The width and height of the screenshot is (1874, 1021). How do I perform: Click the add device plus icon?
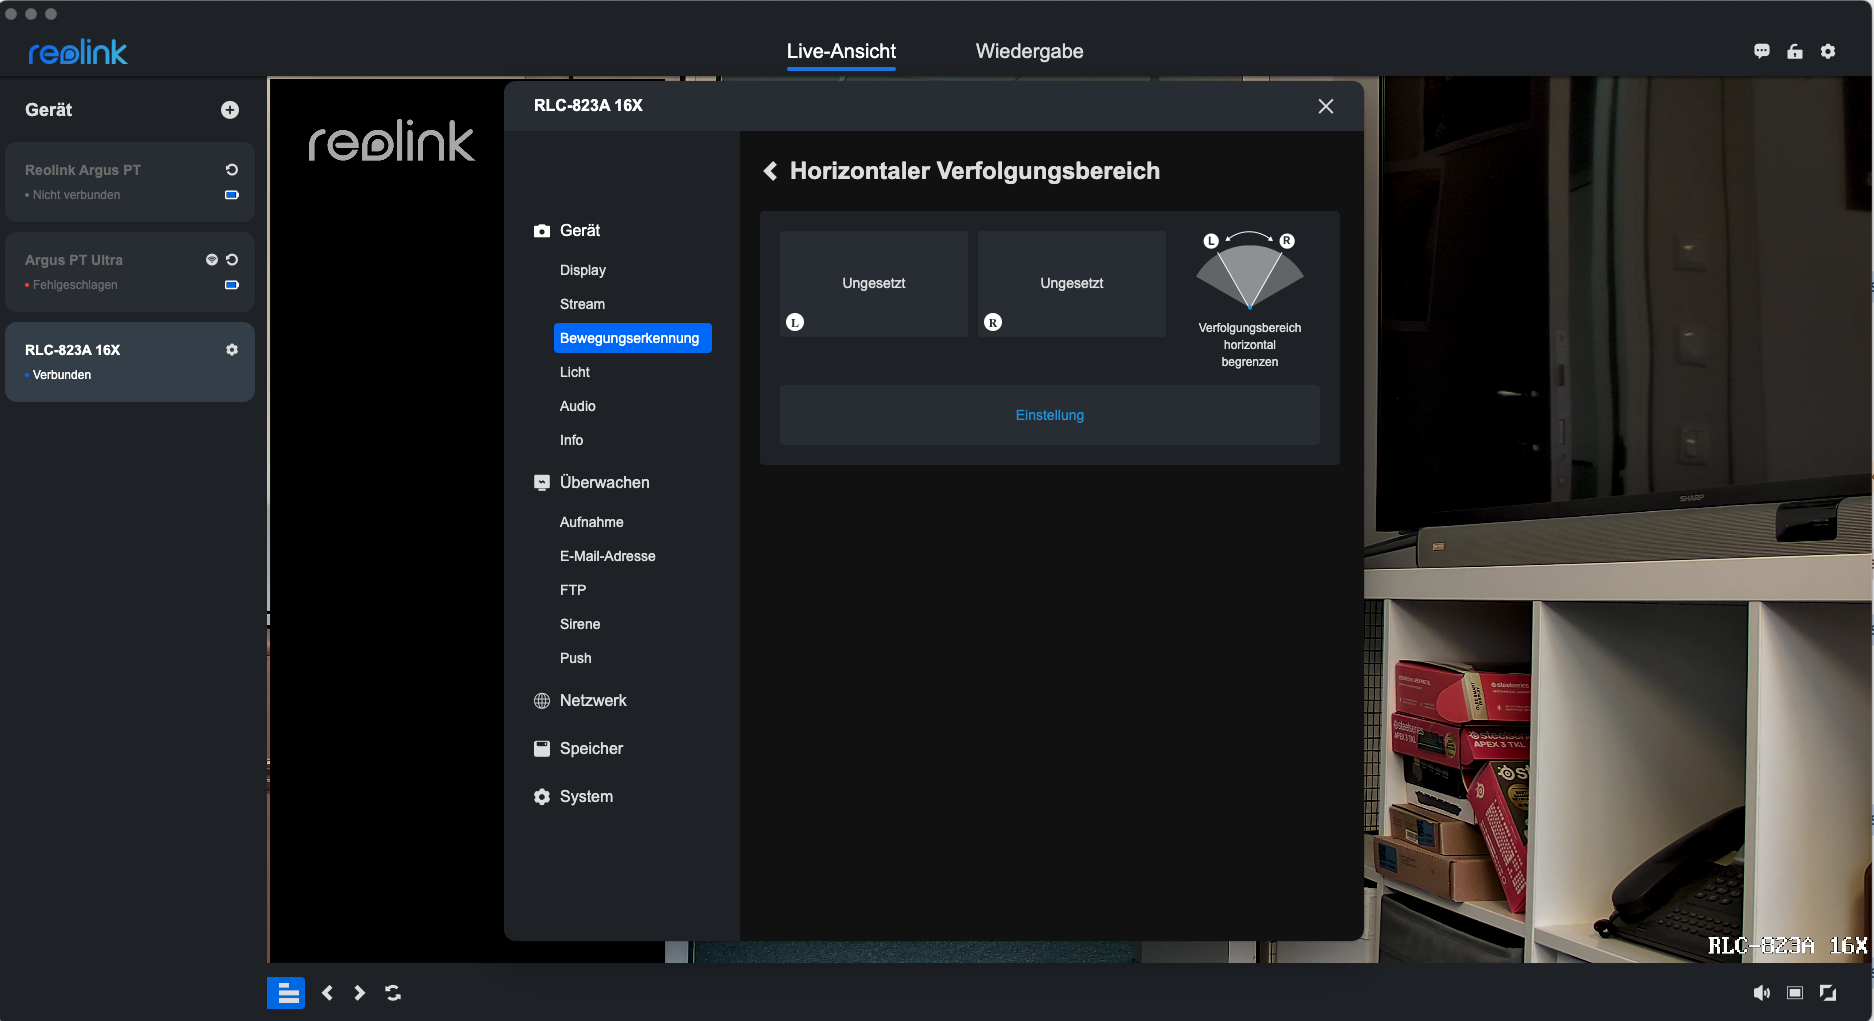point(230,110)
